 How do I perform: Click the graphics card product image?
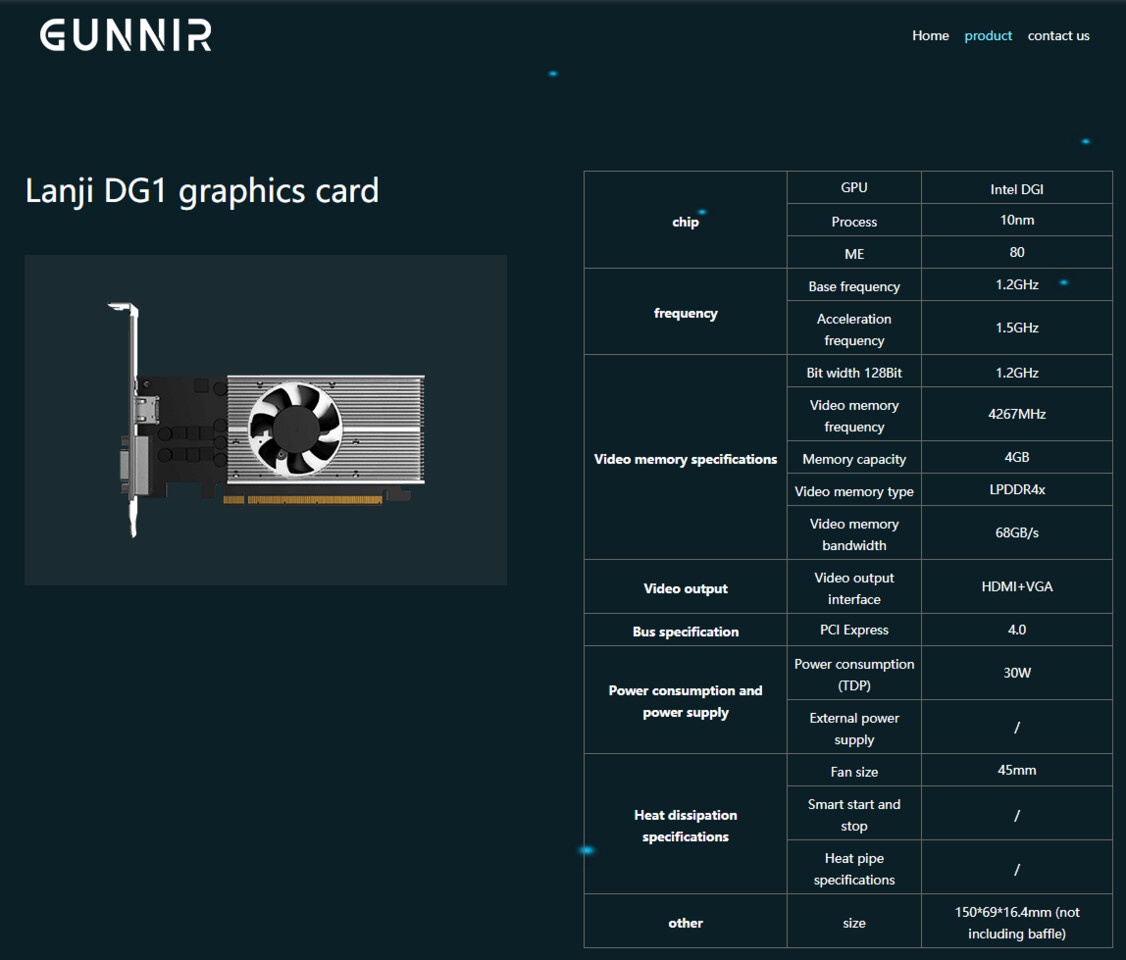coord(266,420)
